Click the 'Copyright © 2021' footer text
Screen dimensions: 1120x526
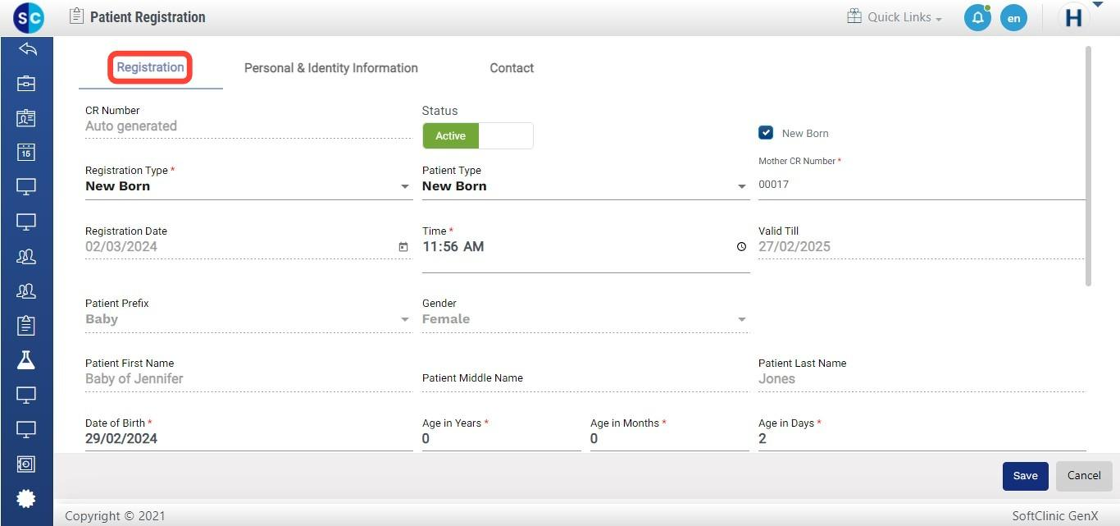point(115,515)
